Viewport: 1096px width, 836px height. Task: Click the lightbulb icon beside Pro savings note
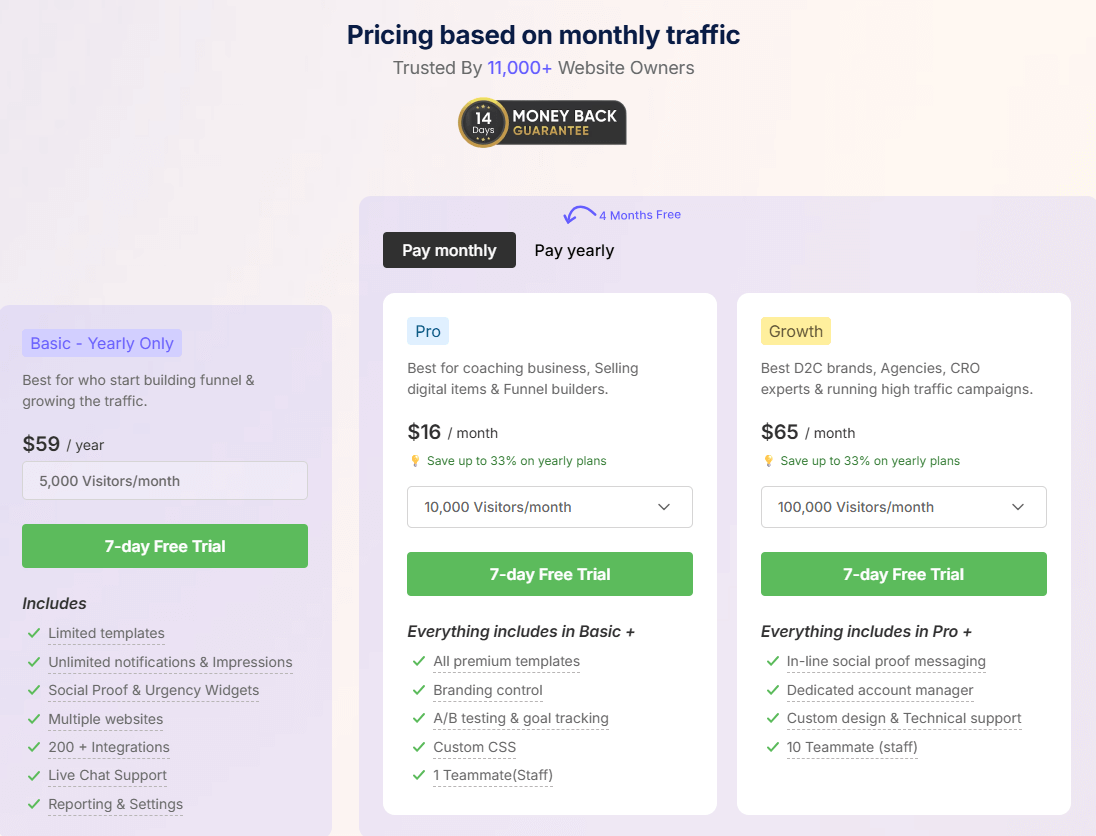pos(416,461)
